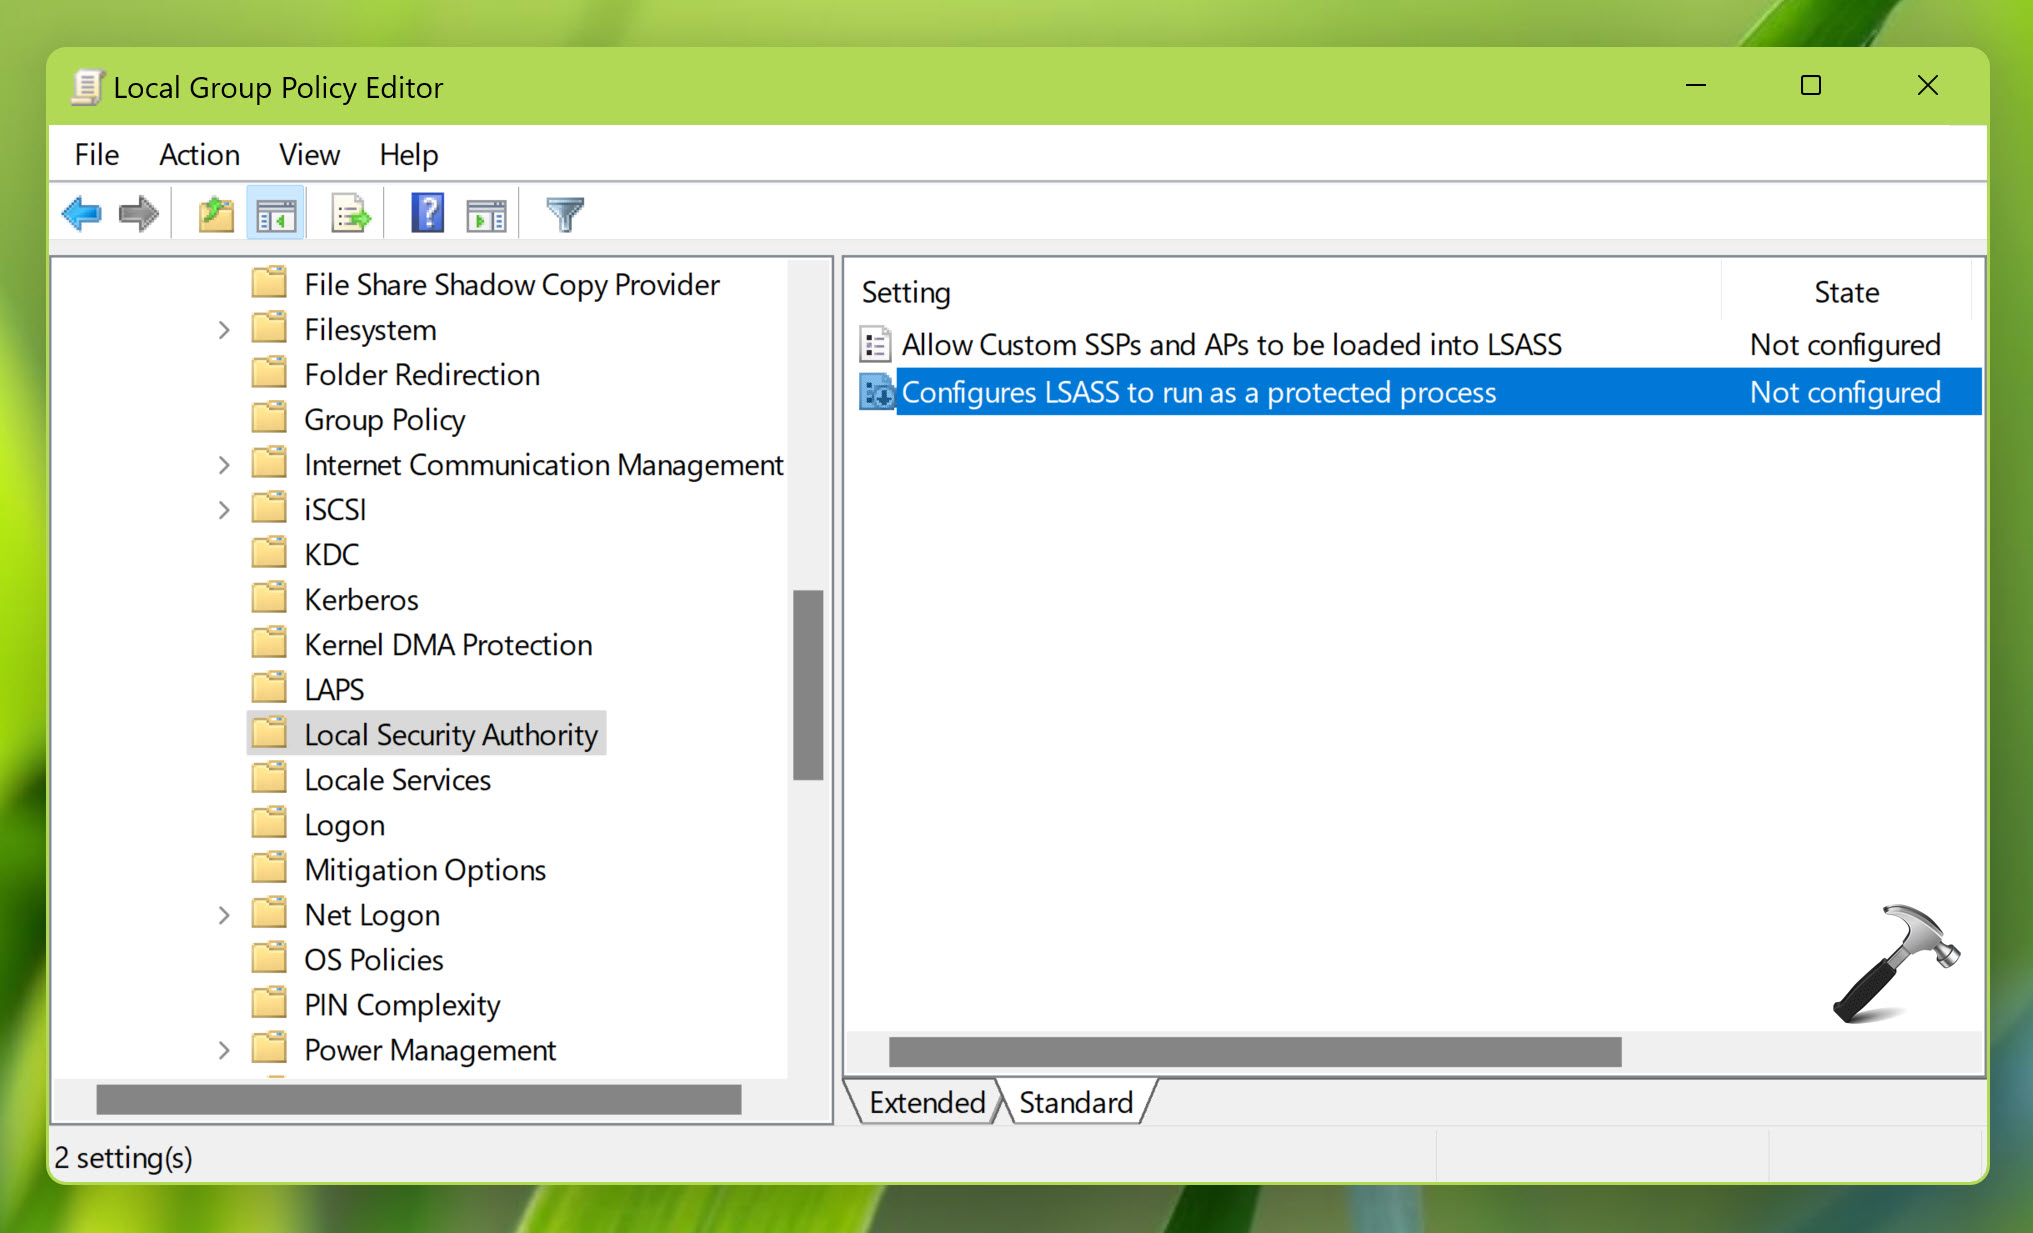Click the tree pane vertical scrollbar thumb
2033x1233 pixels.
click(x=808, y=685)
